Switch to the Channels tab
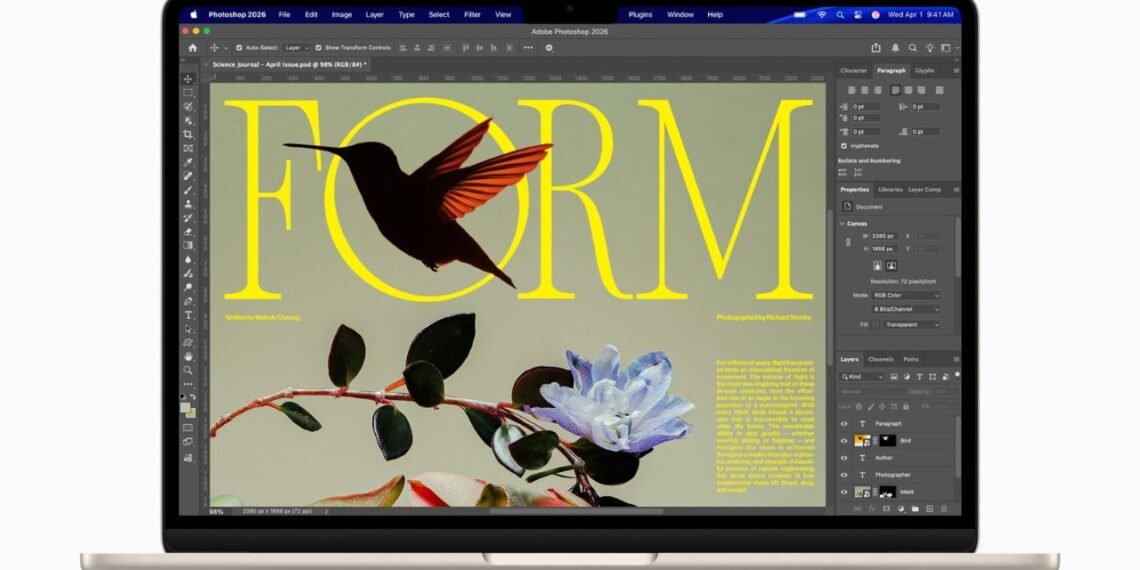 (x=880, y=359)
